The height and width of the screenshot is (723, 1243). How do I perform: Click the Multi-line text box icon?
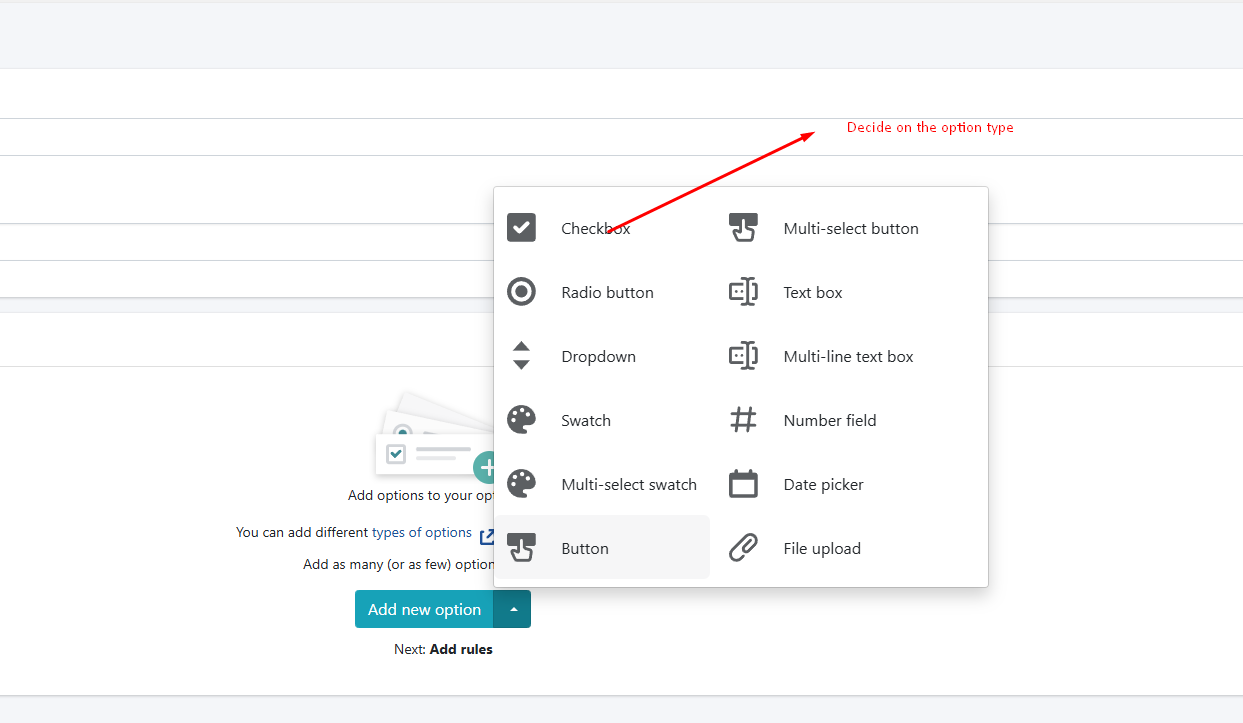tap(743, 356)
